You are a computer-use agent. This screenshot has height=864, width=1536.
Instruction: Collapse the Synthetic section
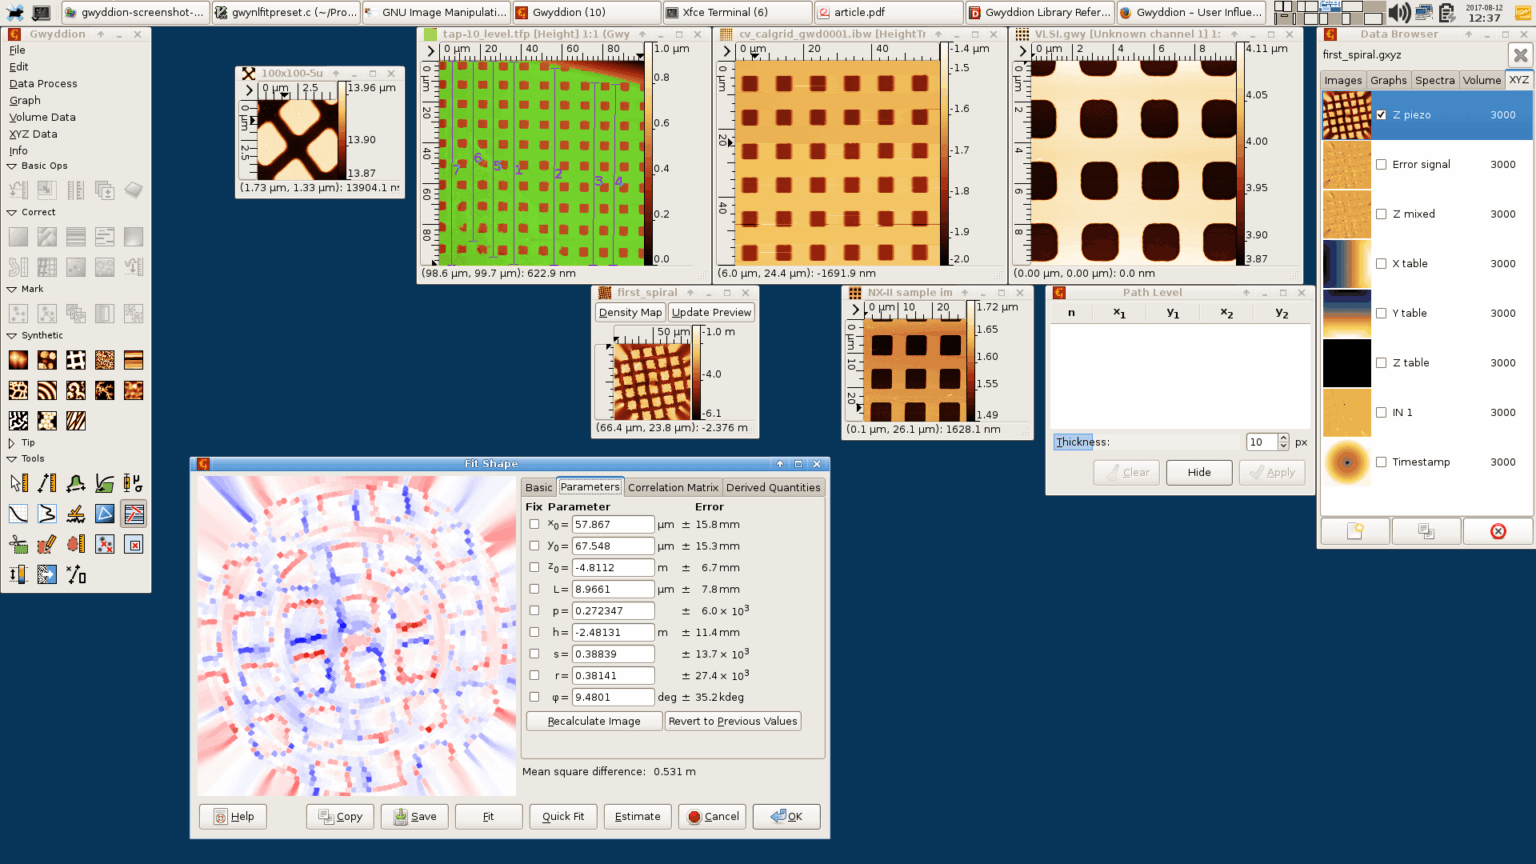coord(12,335)
